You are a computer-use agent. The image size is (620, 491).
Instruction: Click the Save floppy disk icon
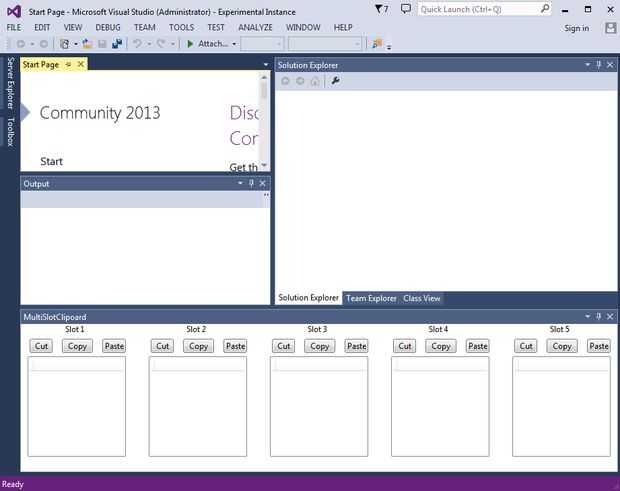pos(102,43)
